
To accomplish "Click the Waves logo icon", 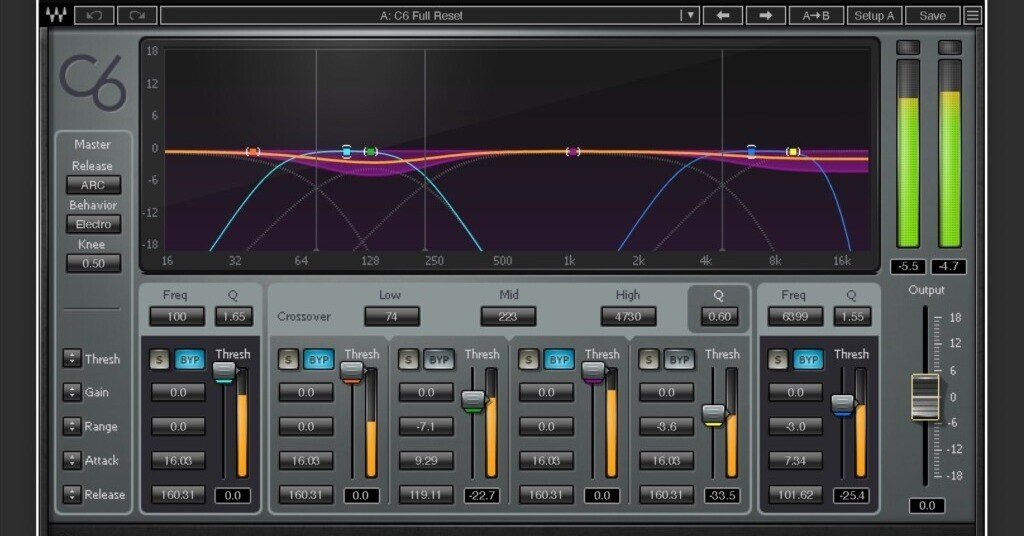I will click(56, 15).
